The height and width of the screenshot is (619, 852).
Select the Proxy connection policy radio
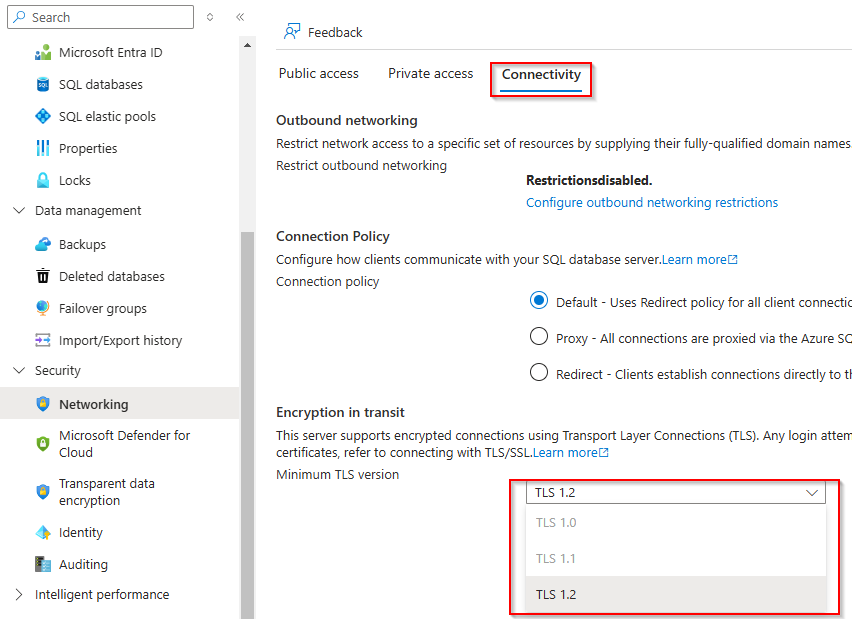coord(539,336)
